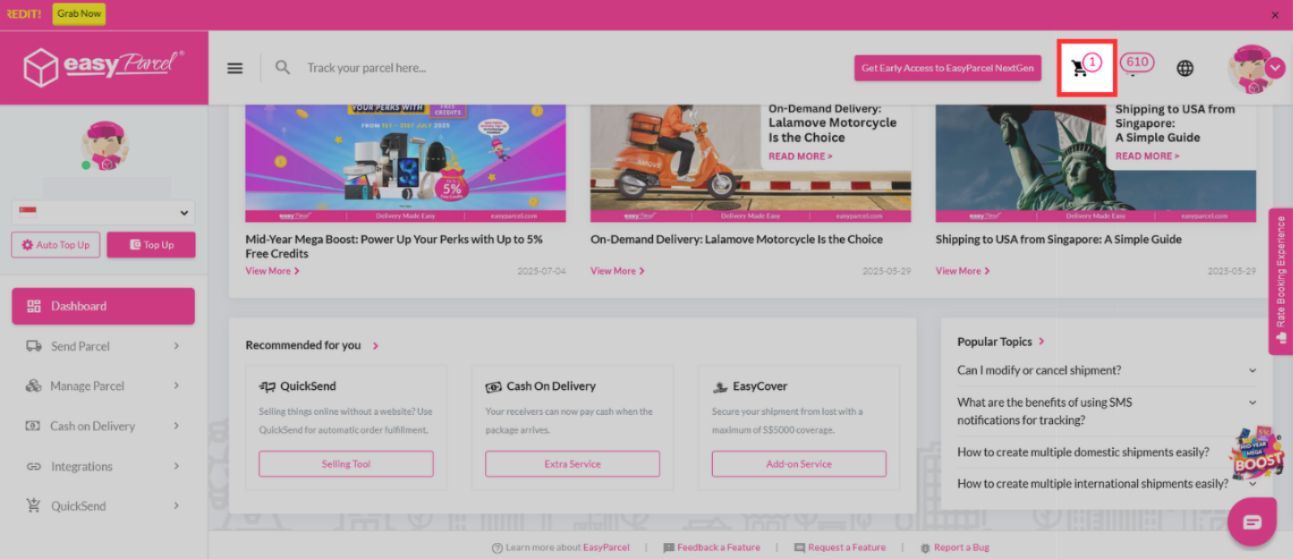Expand the Cash on Delivery chevron
This screenshot has height=559, width=1293.
[176, 426]
